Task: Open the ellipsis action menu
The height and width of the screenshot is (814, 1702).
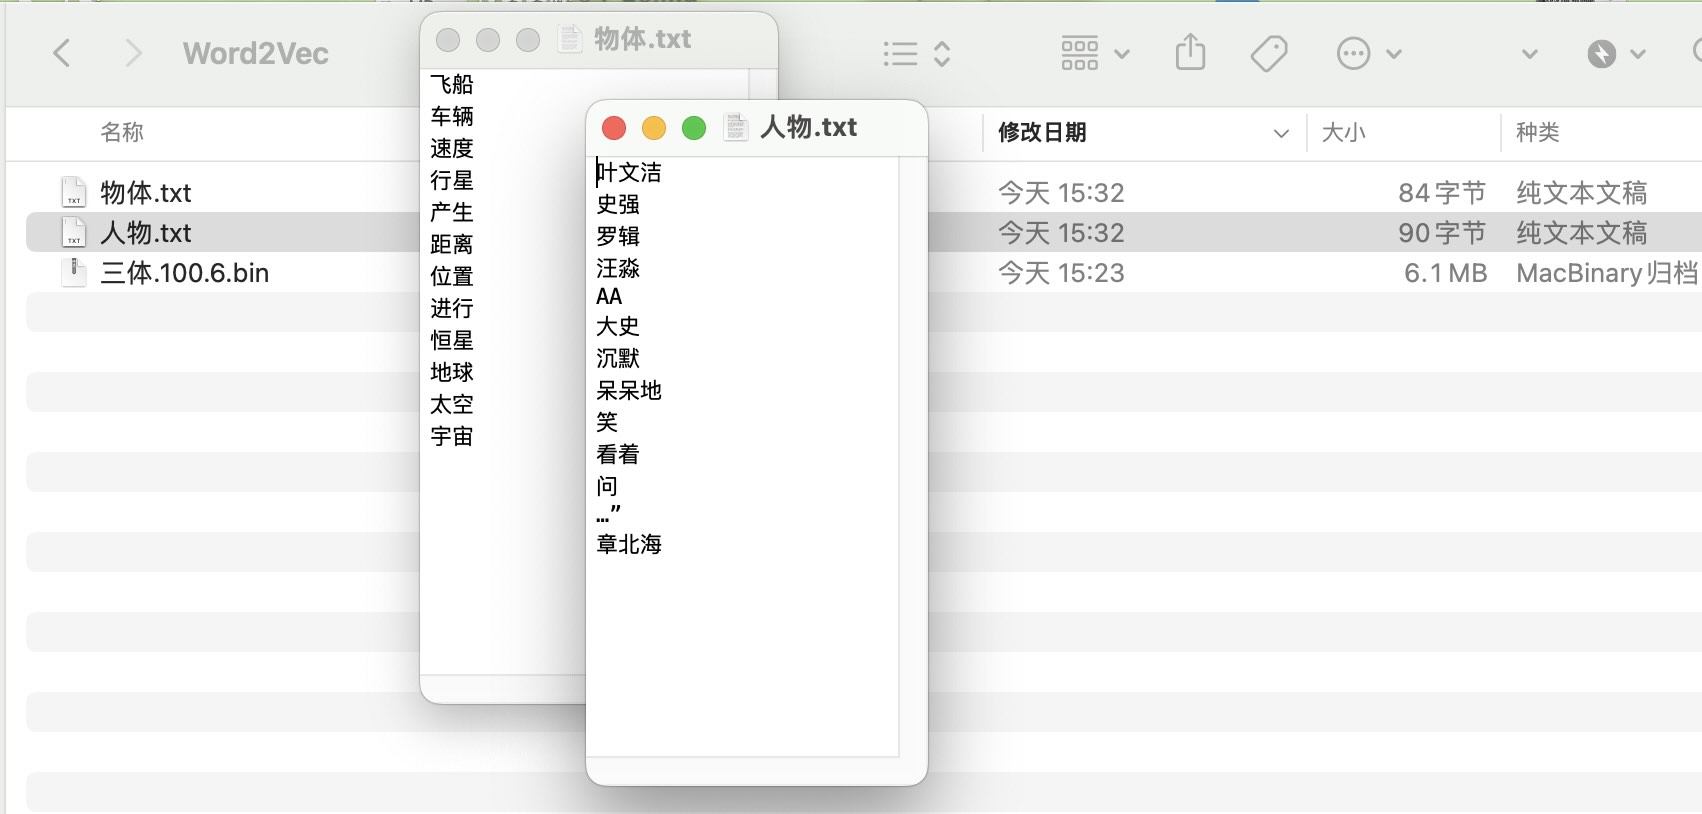Action: pyautogui.click(x=1368, y=54)
